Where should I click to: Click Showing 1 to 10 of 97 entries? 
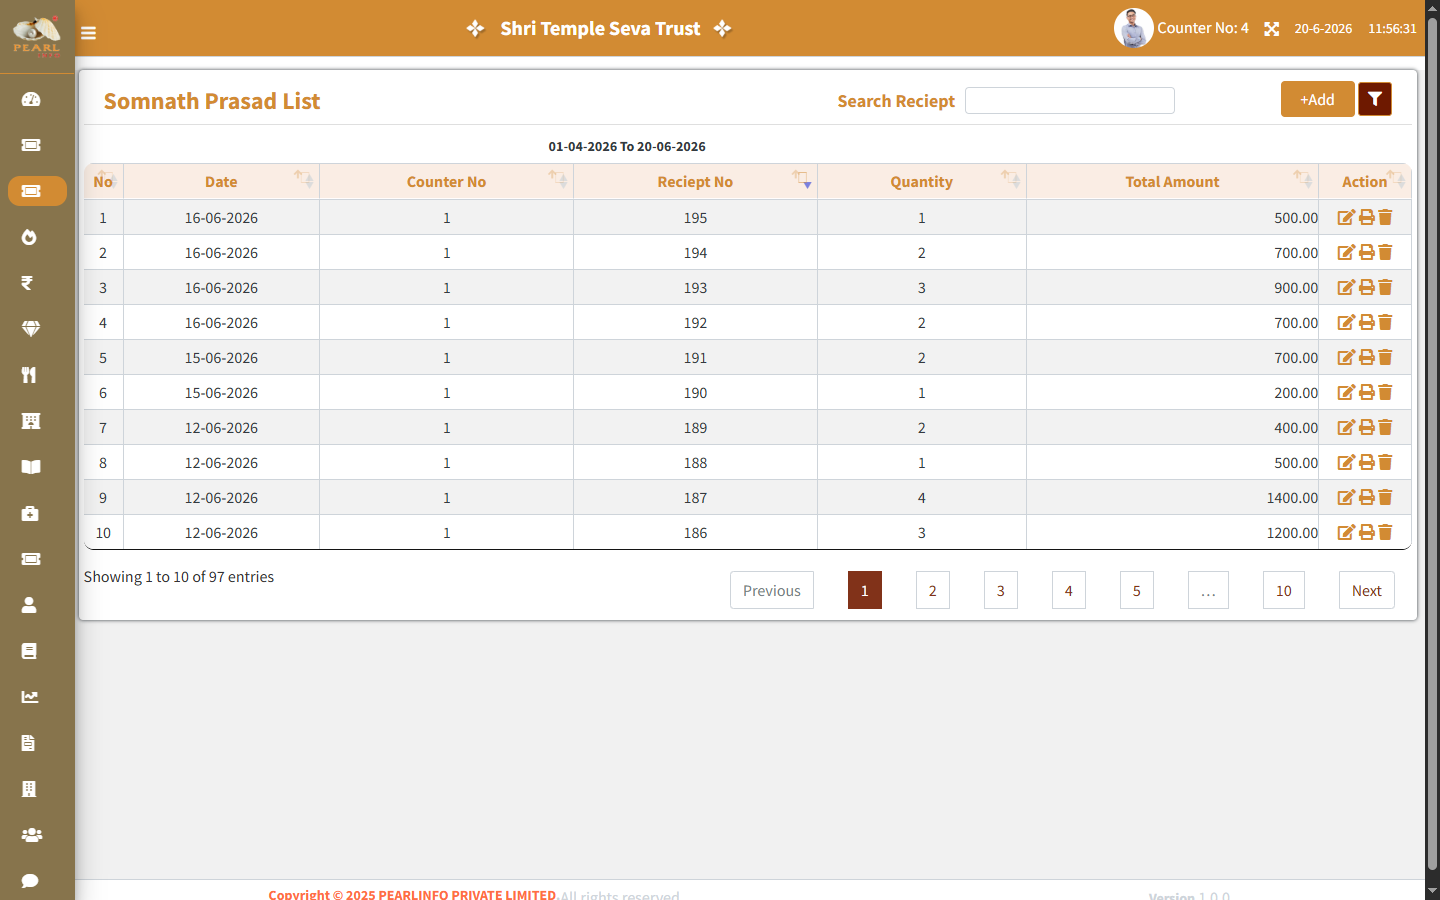[179, 577]
